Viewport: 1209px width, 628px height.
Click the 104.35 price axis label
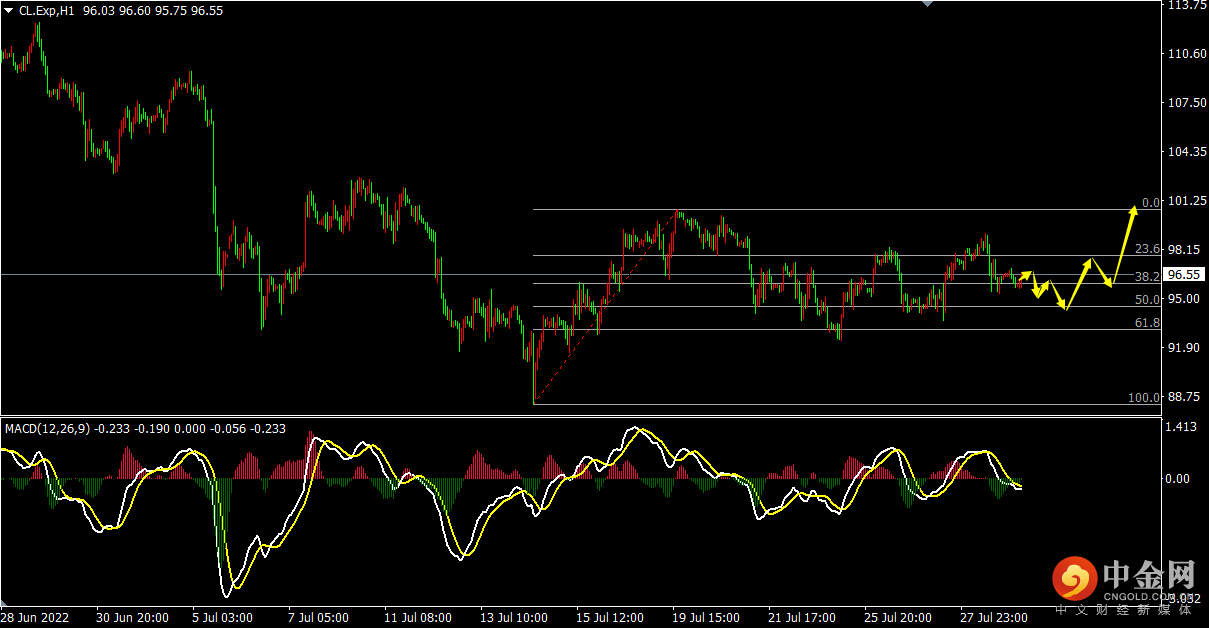[1187, 152]
